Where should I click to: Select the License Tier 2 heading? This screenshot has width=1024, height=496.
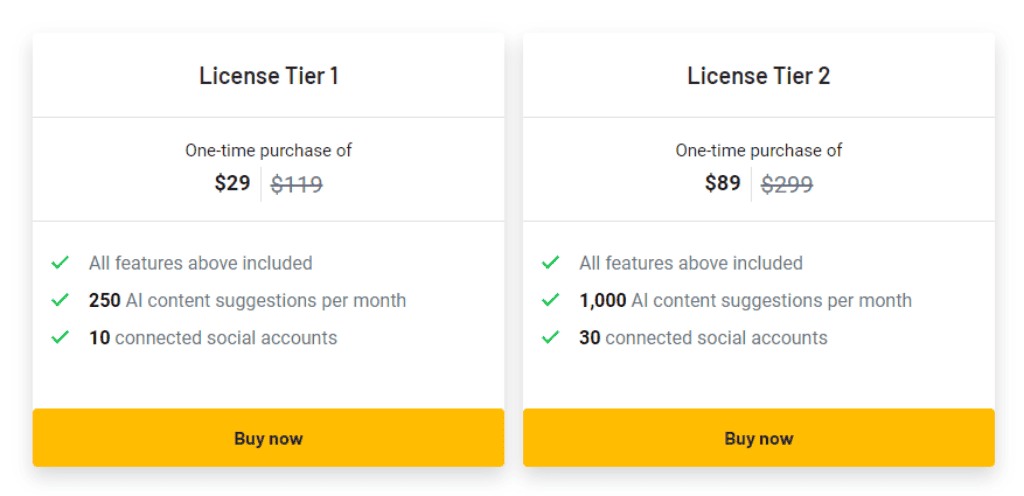pyautogui.click(x=759, y=76)
